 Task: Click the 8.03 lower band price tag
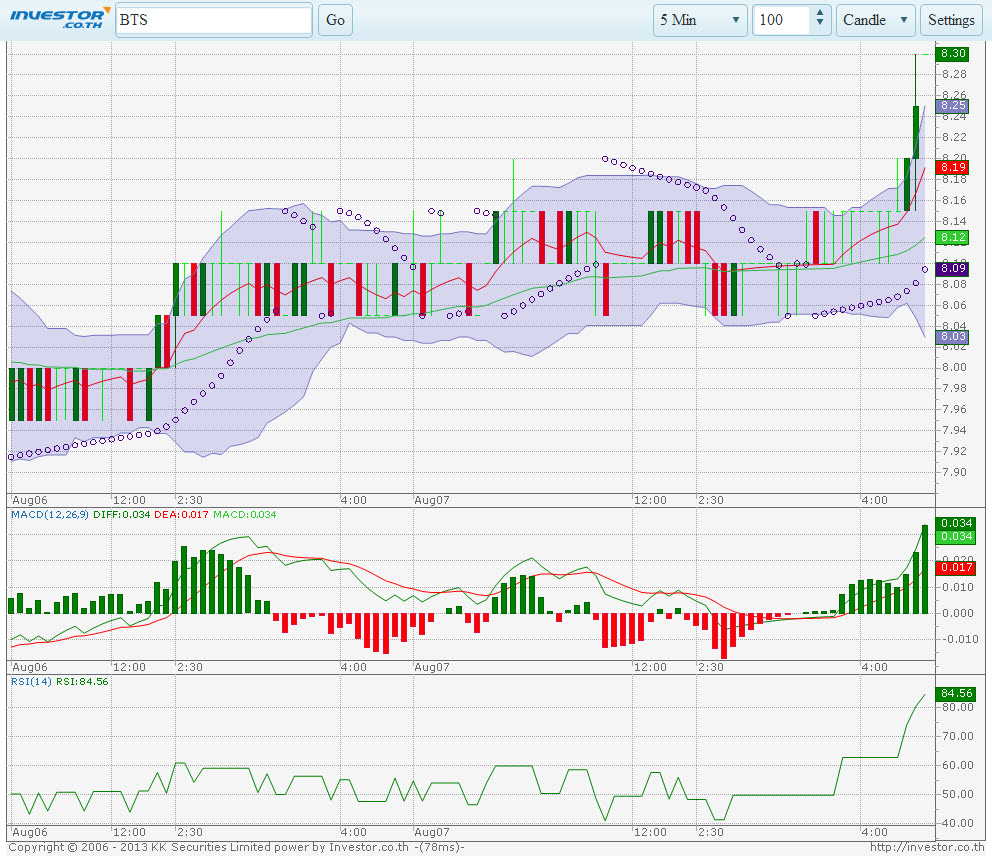click(x=953, y=337)
